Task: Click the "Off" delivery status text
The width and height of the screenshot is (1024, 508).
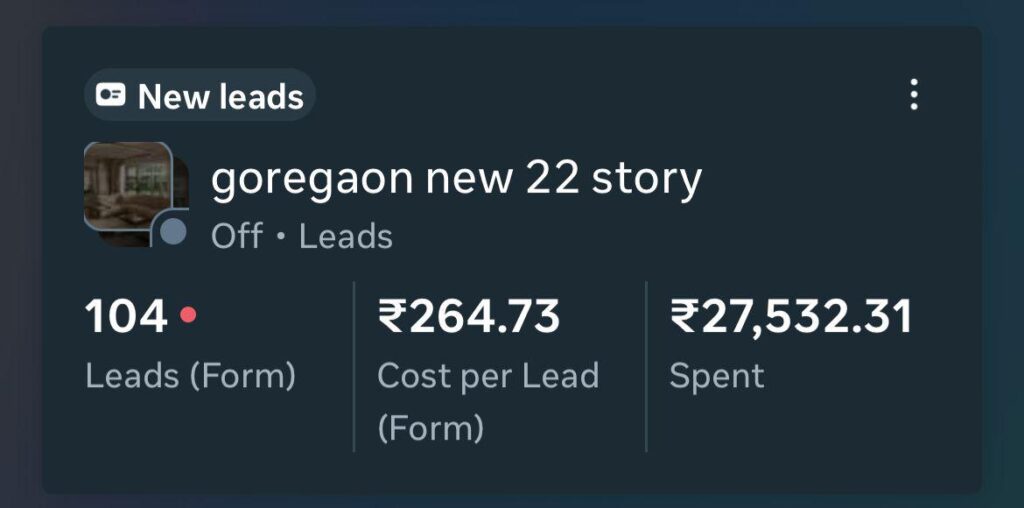Action: tap(237, 237)
